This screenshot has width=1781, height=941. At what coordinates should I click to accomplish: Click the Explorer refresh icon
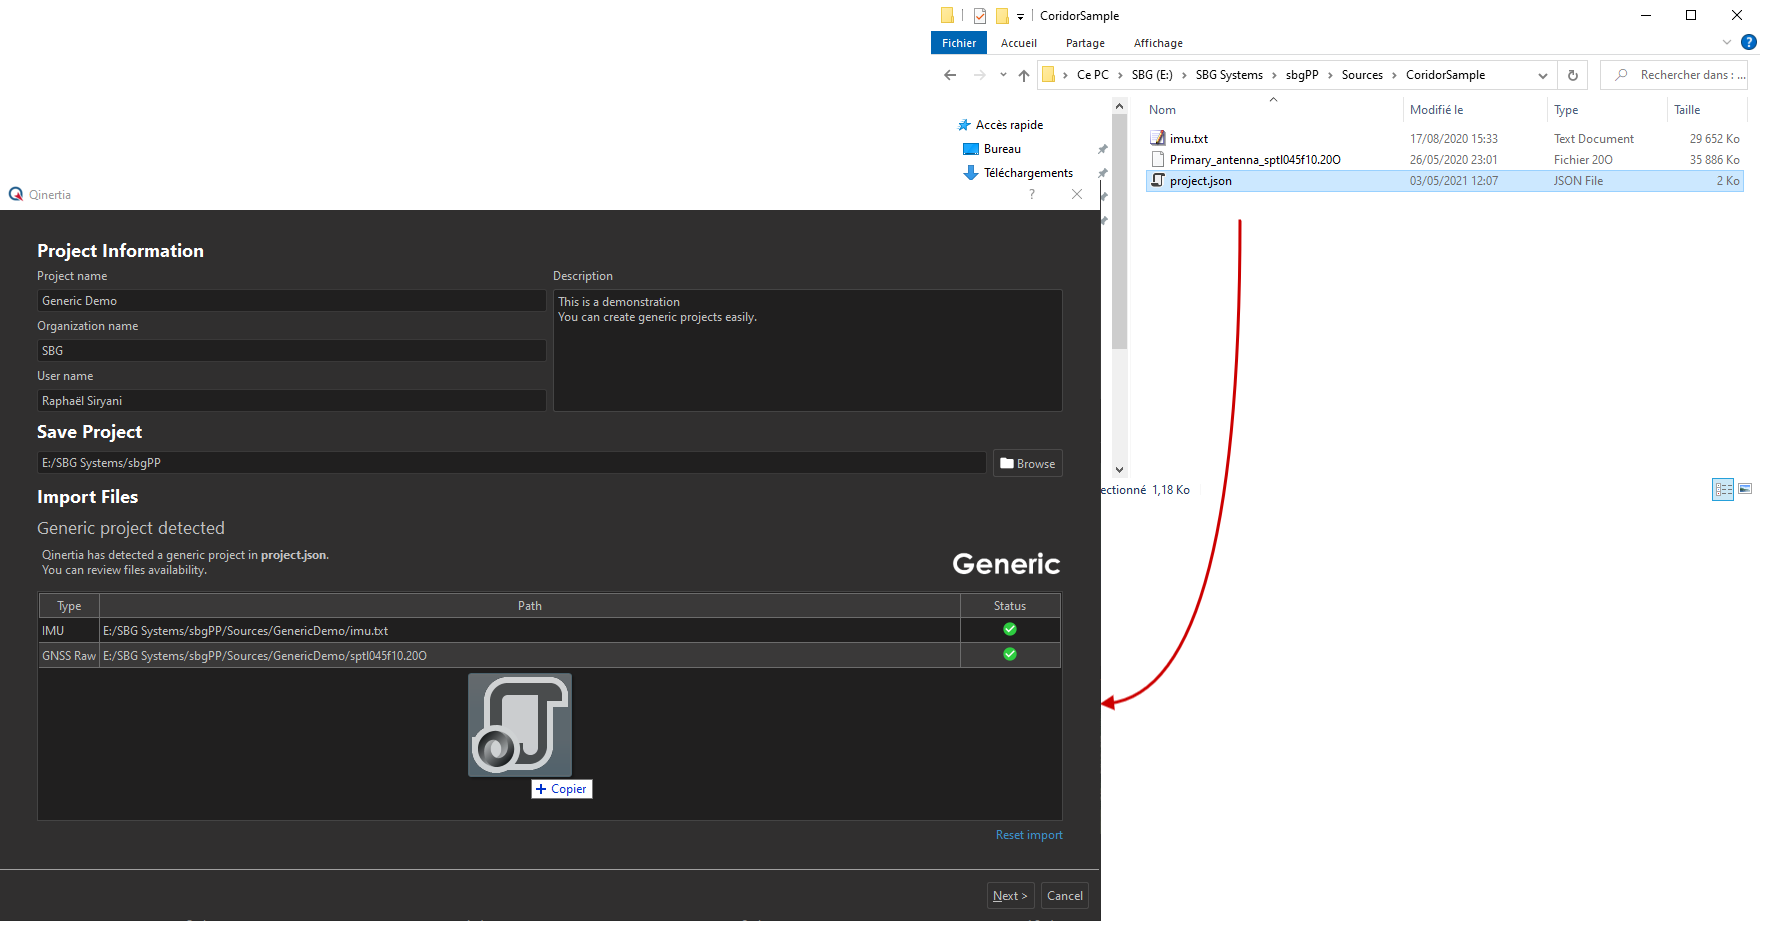(x=1572, y=75)
